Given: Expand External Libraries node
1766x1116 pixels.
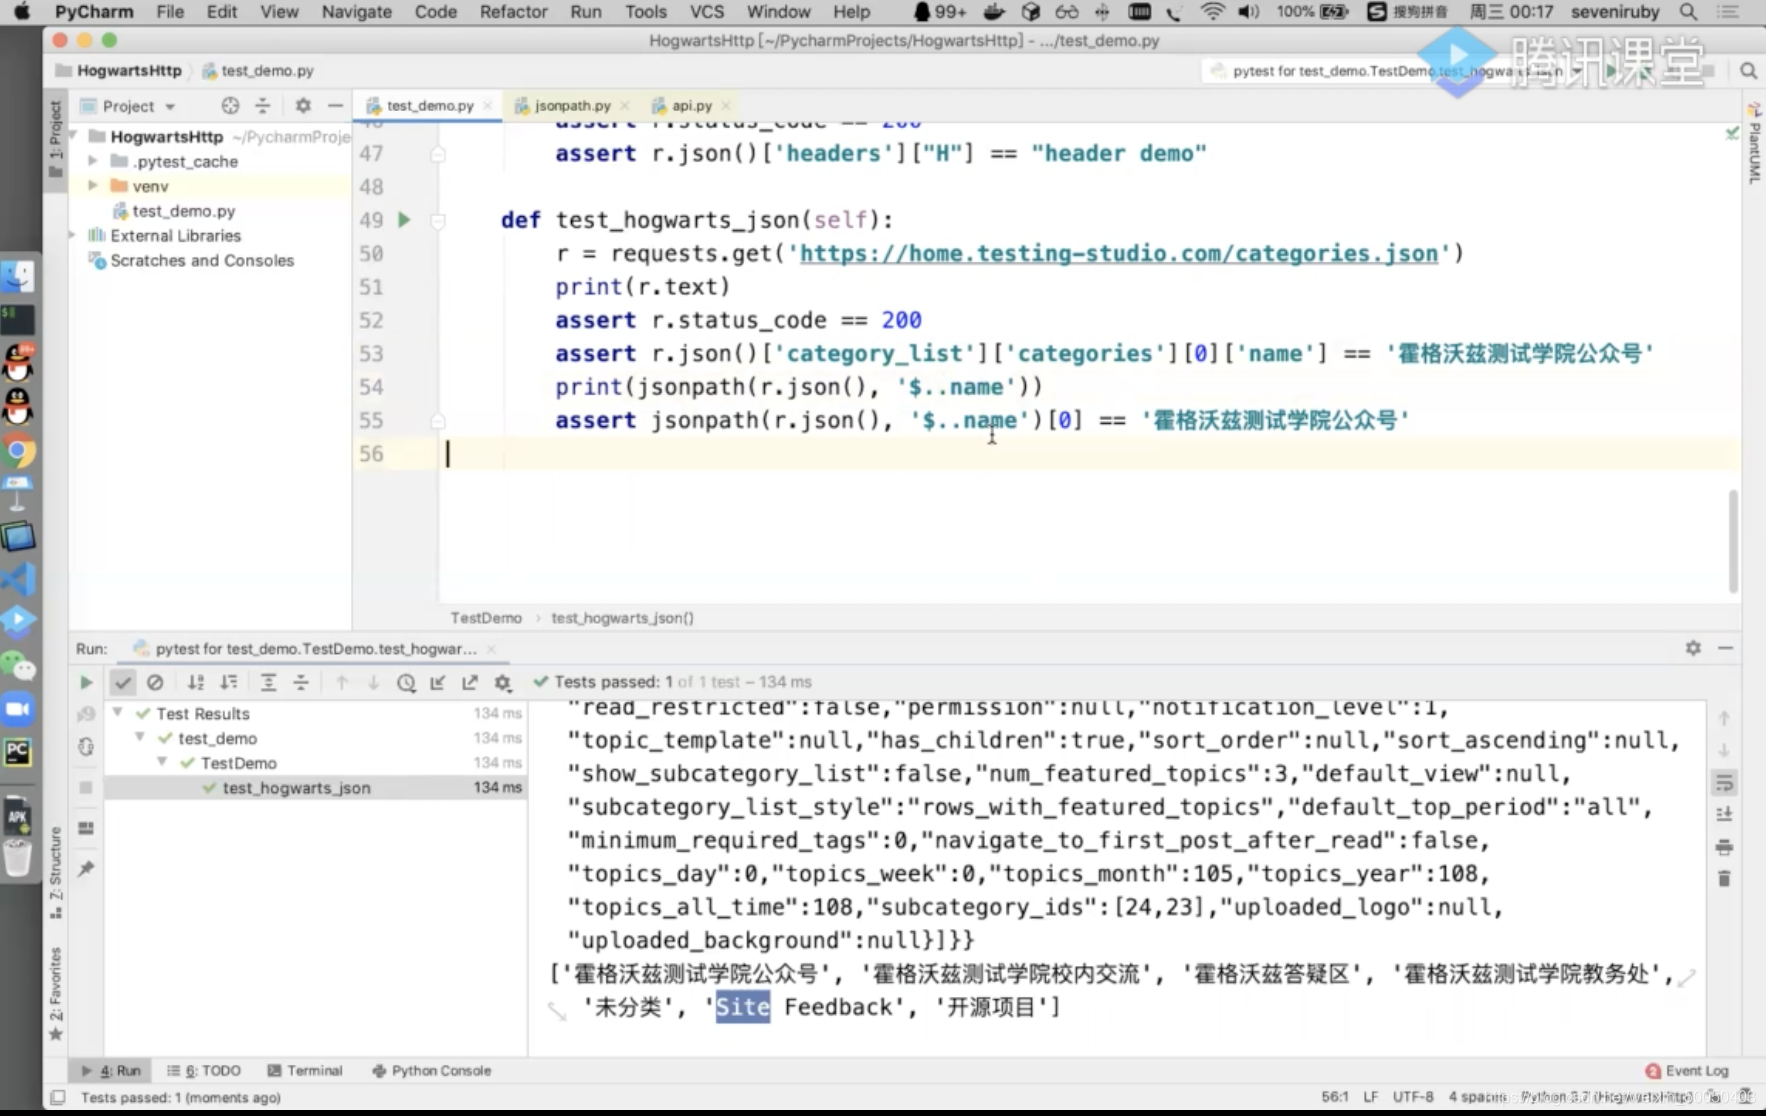Looking at the screenshot, I should point(73,235).
